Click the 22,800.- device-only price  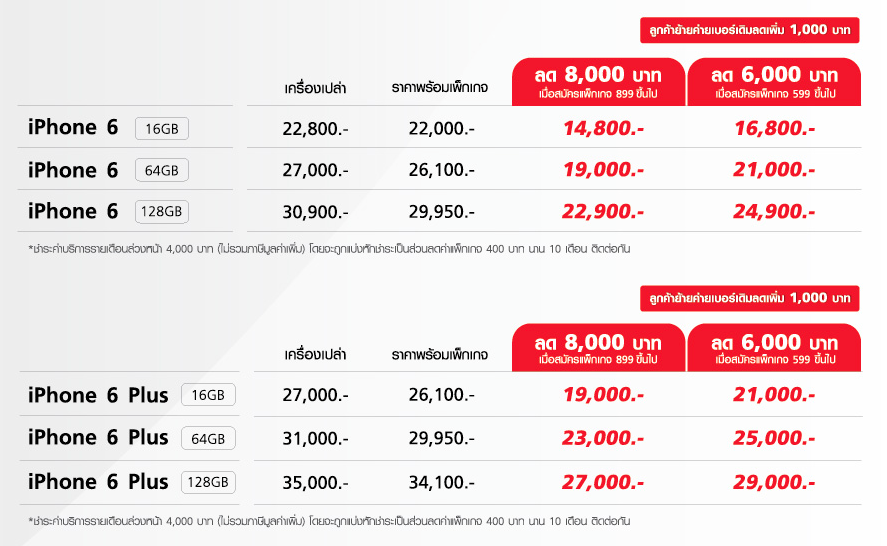(315, 129)
